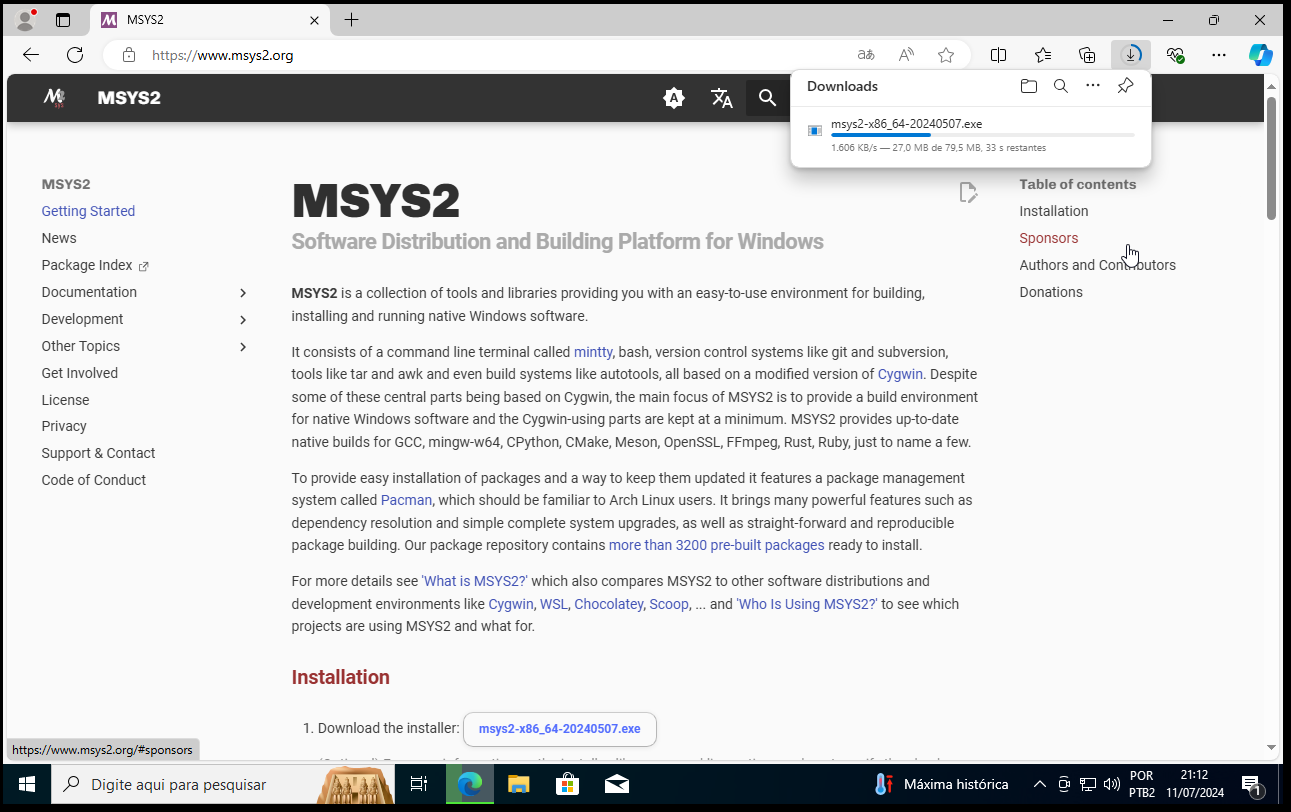Click the page vertical scrollbar thumb
Image resolution: width=1291 pixels, height=812 pixels.
1271,158
